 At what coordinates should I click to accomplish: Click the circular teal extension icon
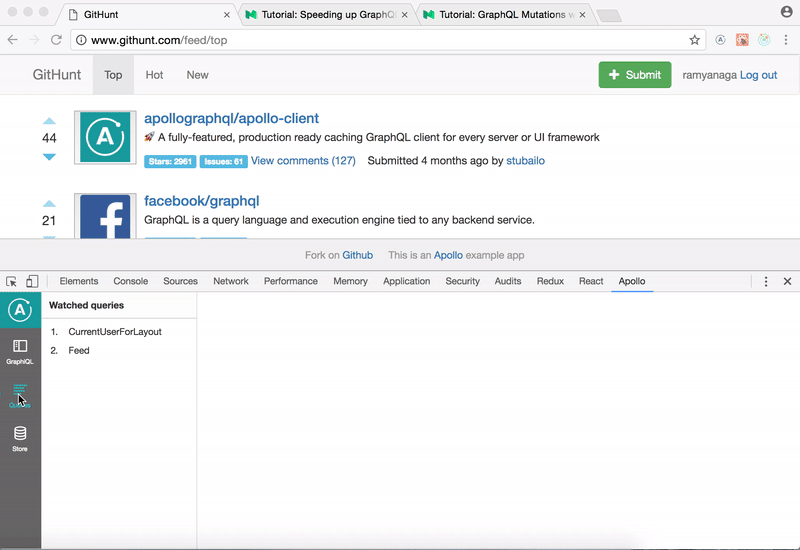764,40
